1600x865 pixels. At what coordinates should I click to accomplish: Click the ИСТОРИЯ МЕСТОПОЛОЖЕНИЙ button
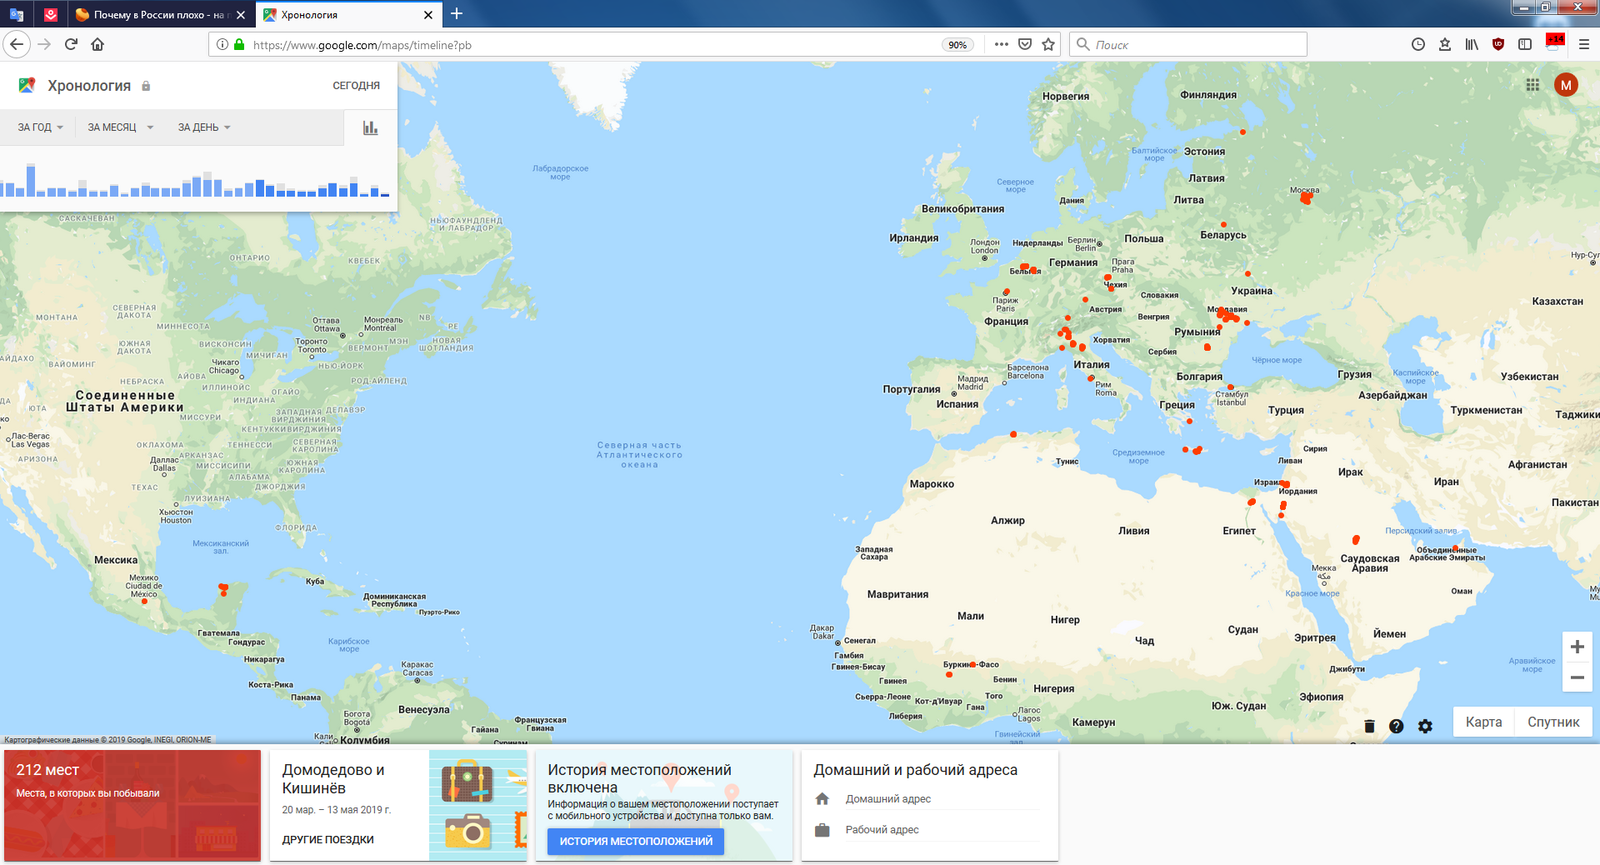pos(635,841)
